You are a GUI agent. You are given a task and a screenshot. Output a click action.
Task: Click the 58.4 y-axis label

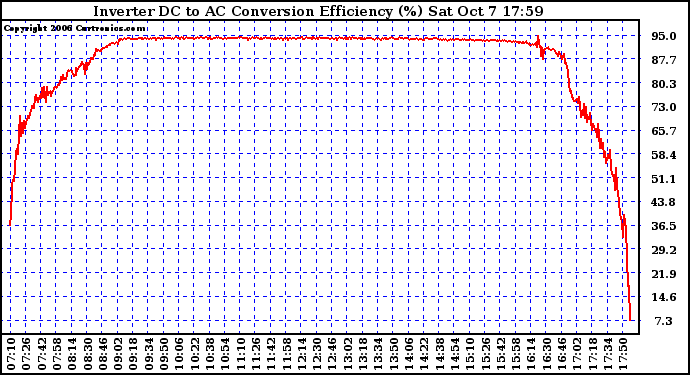[664, 155]
